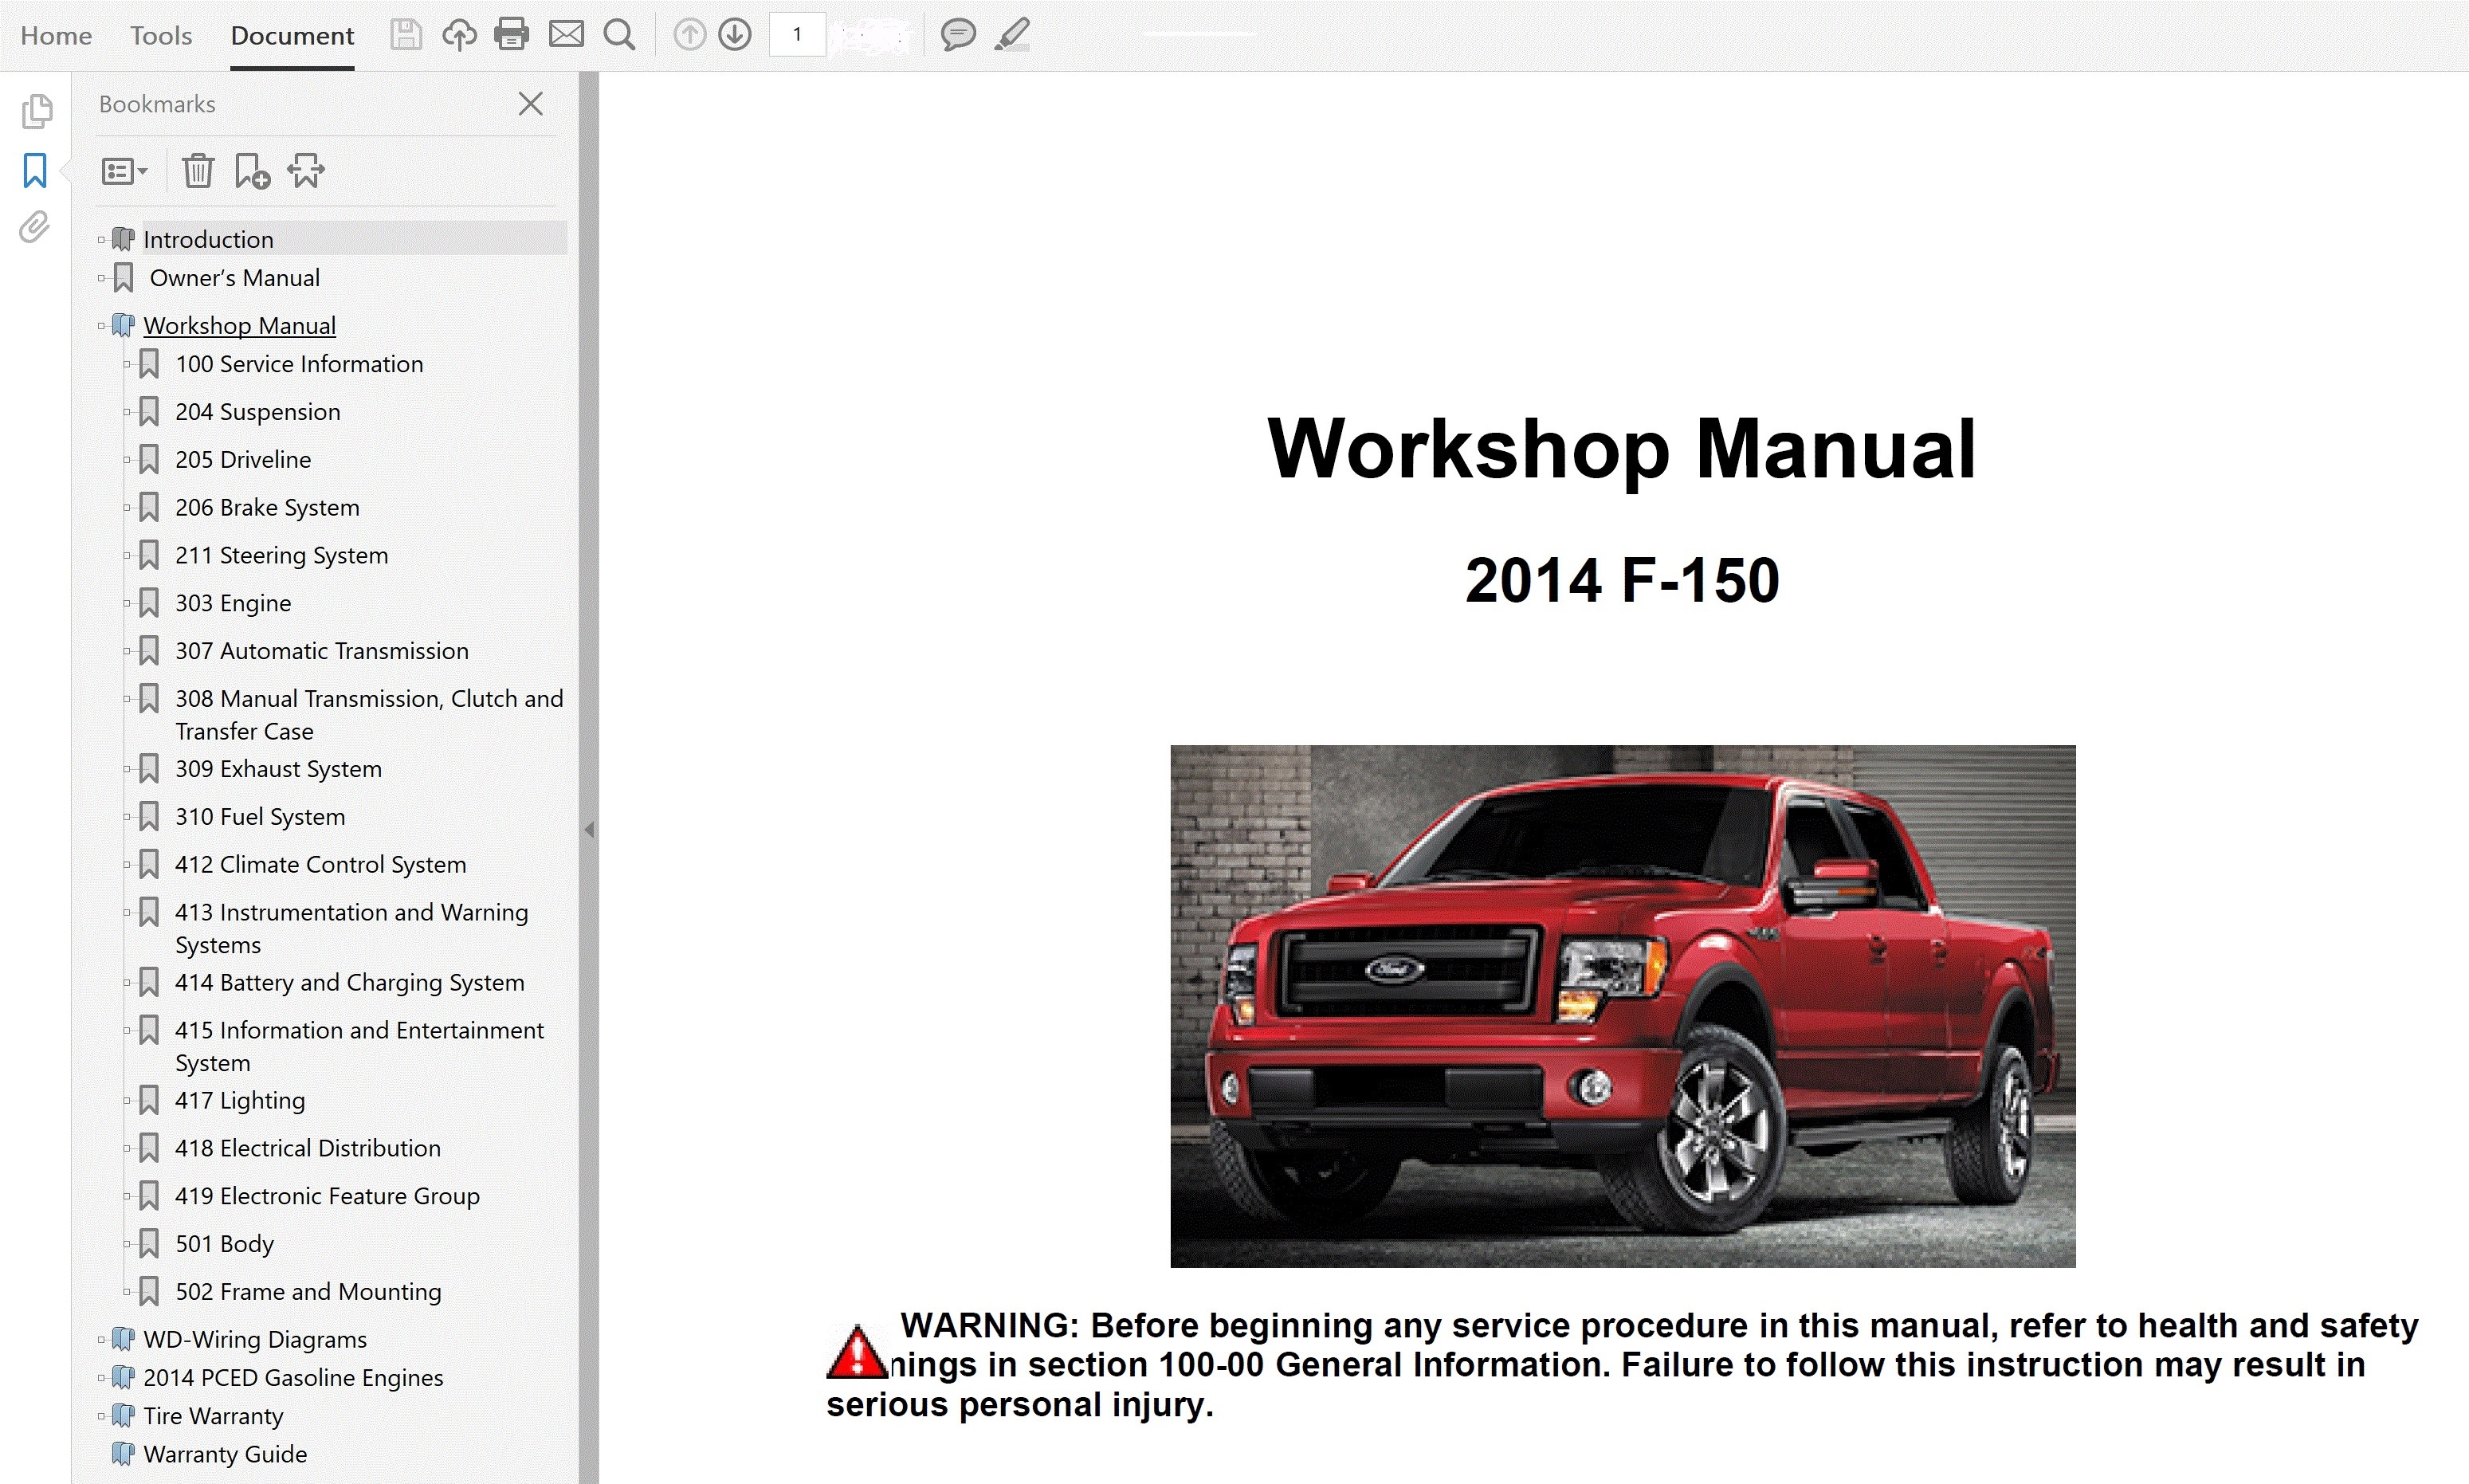The image size is (2469, 1484).
Task: Open bookmarks options dropdown menu
Action: pos(124,171)
